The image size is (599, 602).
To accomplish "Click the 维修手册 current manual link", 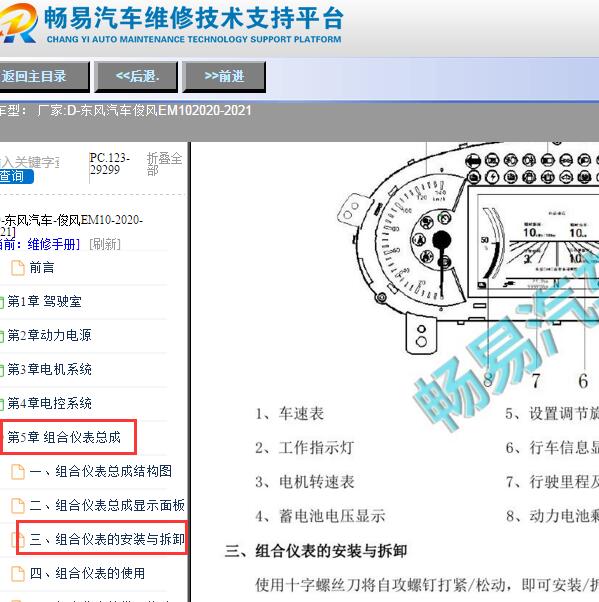I will click(51, 244).
